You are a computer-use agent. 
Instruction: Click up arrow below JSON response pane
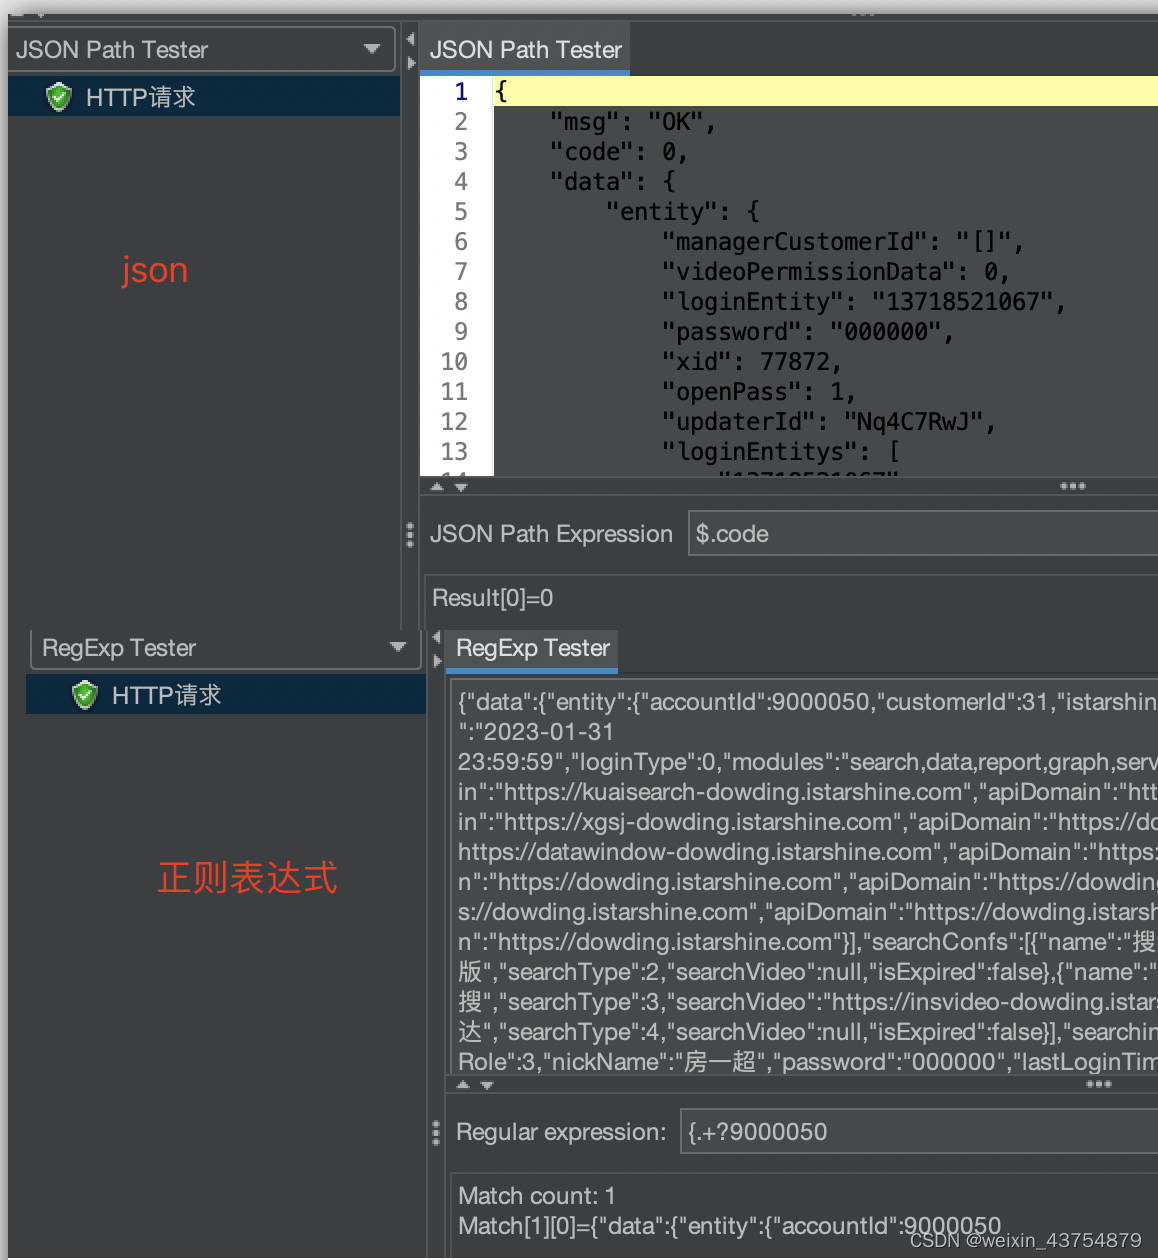coord(437,487)
